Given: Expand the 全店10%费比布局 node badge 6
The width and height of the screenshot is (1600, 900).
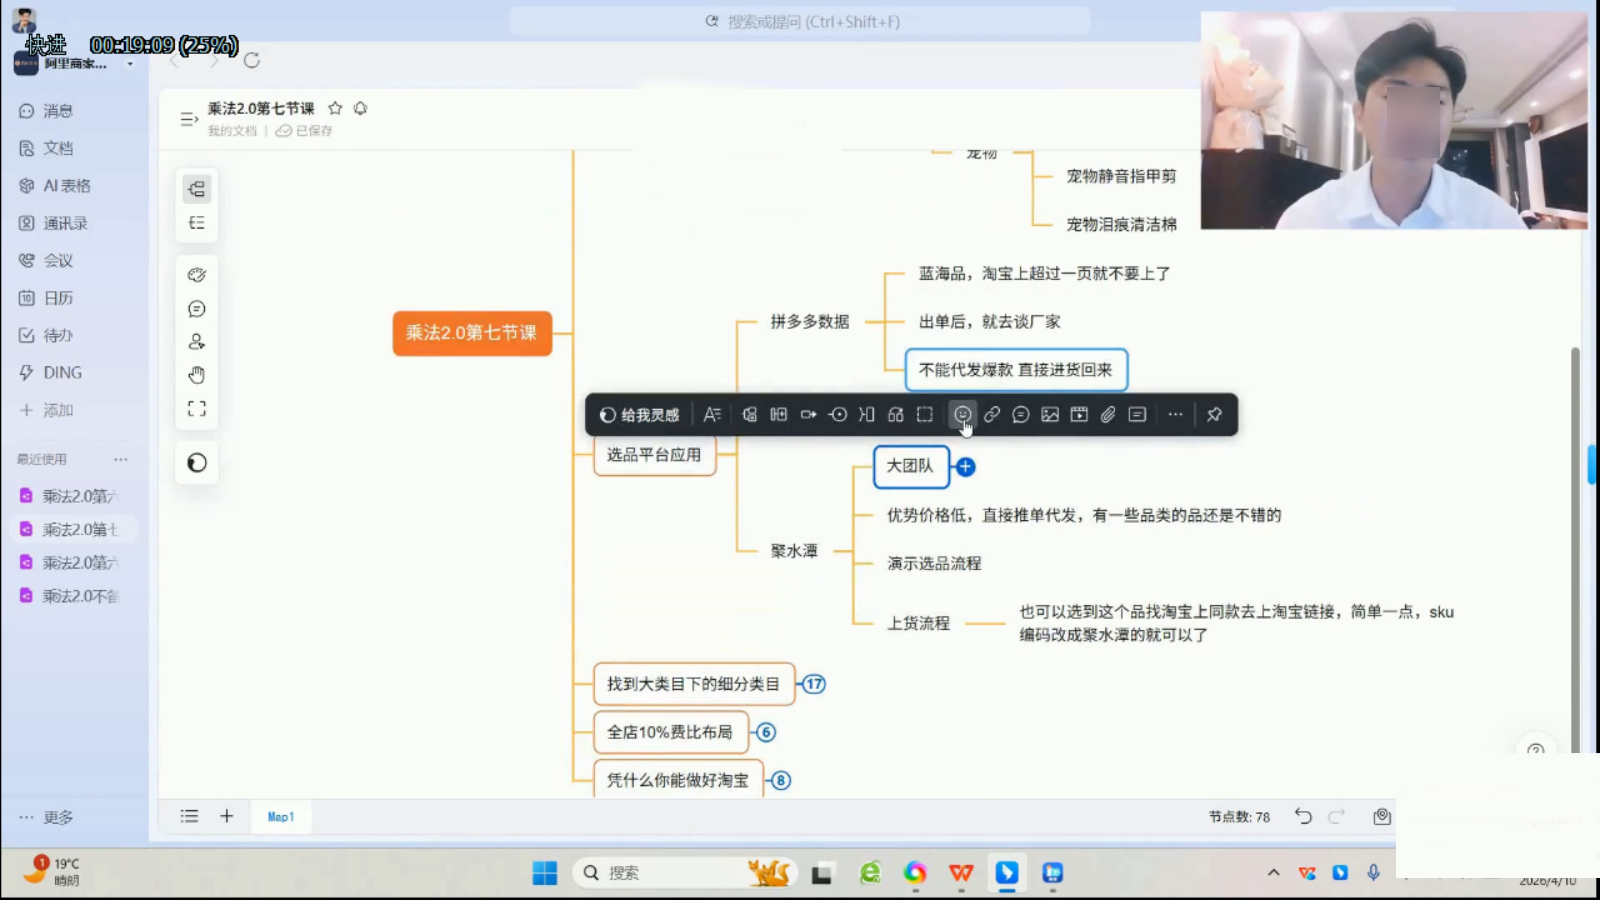Looking at the screenshot, I should [x=766, y=732].
